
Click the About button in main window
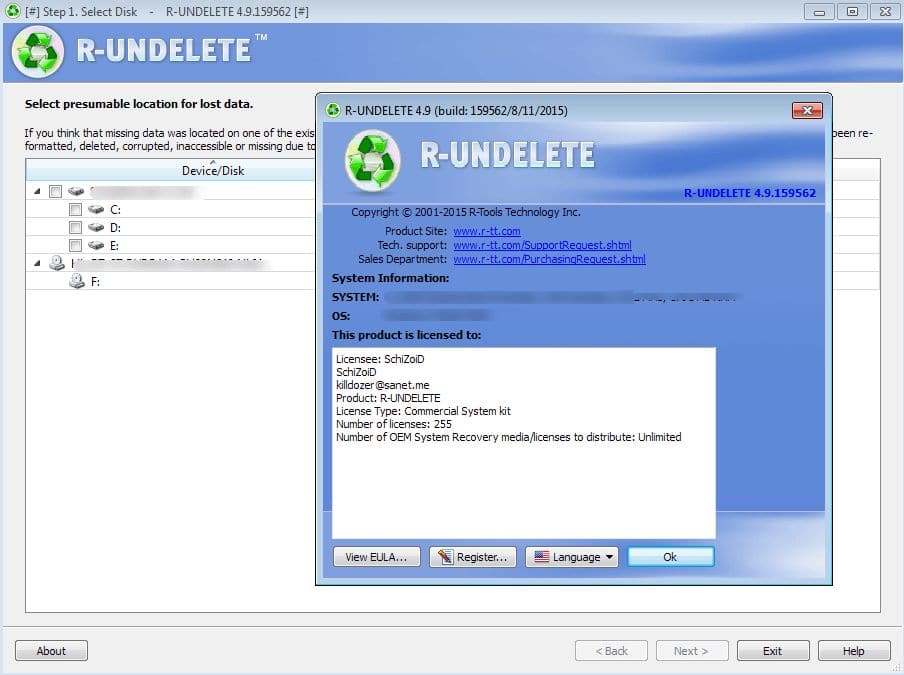(x=51, y=651)
